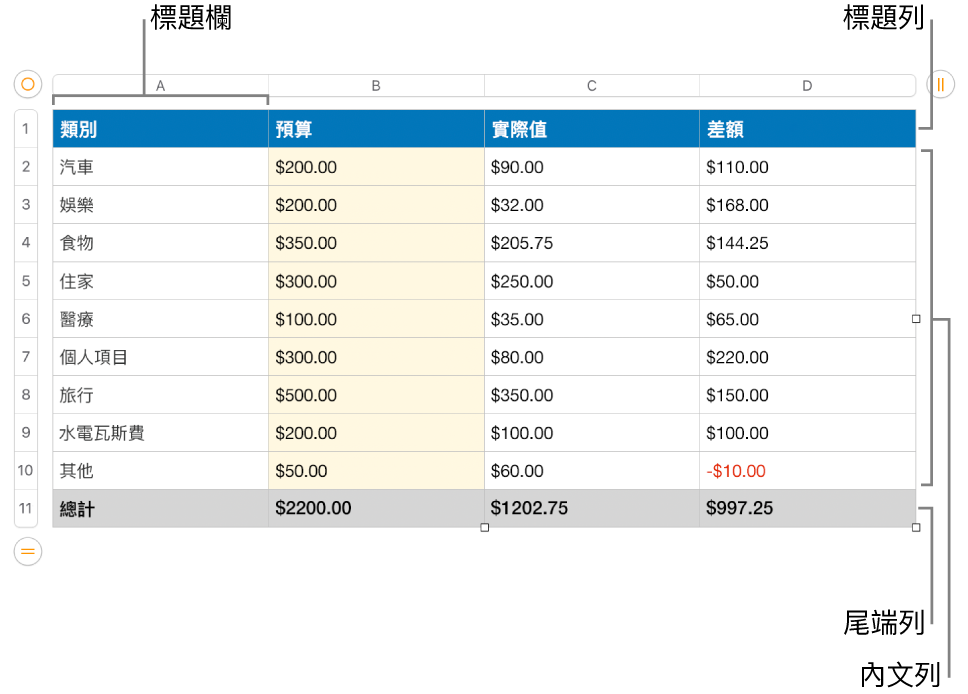Select the $350.00 budget cell for 食物
Viewport: 968px width, 694px height.
tap(376, 243)
